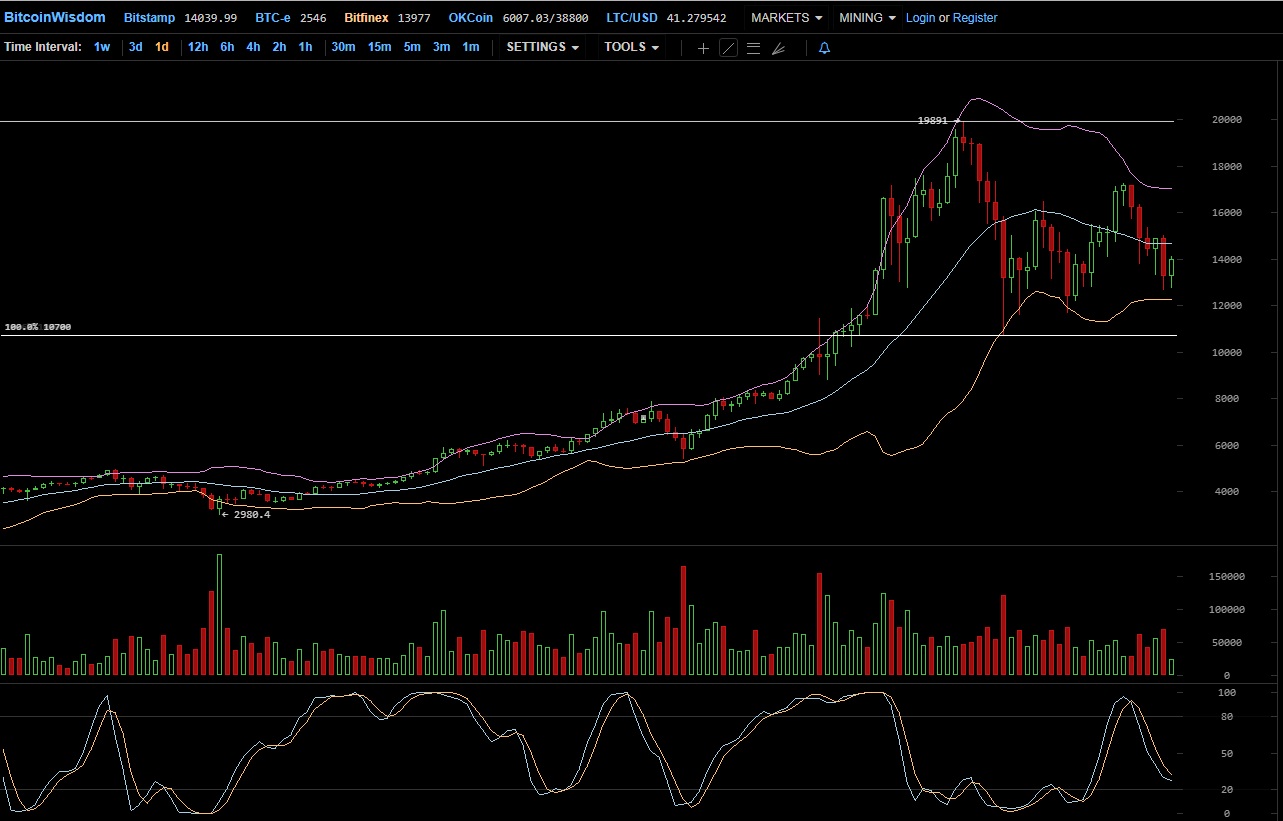Select the Bitfinex market ticker
This screenshot has height=821, width=1283.
366,18
